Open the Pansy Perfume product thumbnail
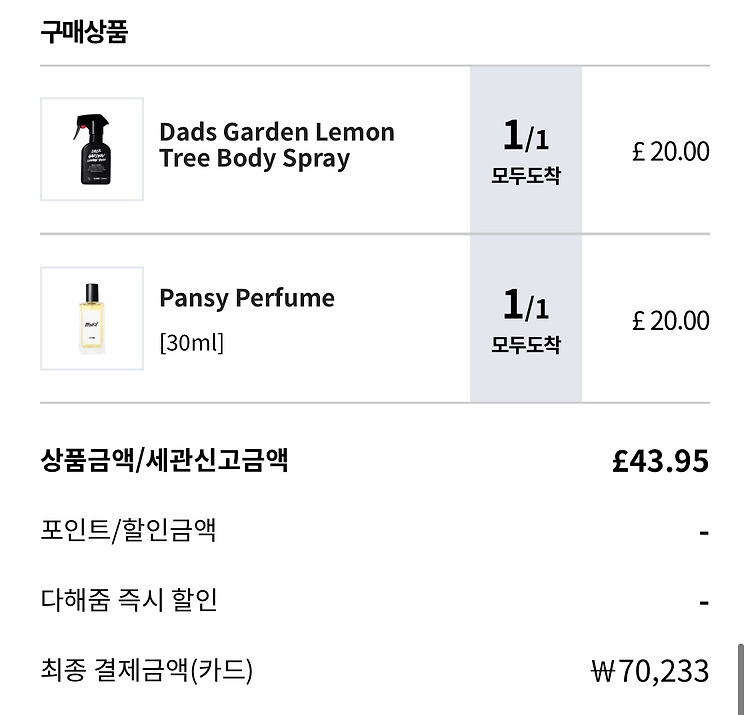This screenshot has width=750, height=715. pos(92,319)
